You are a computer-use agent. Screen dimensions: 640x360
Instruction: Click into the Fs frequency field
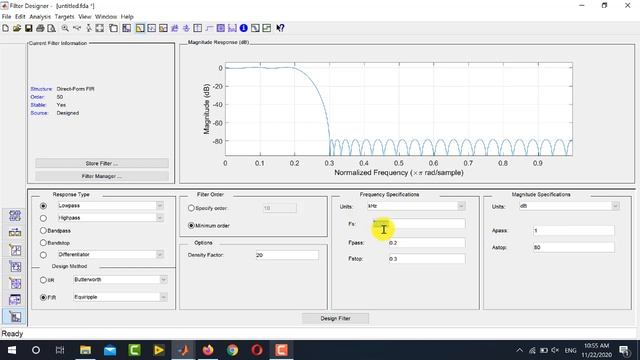[418, 224]
